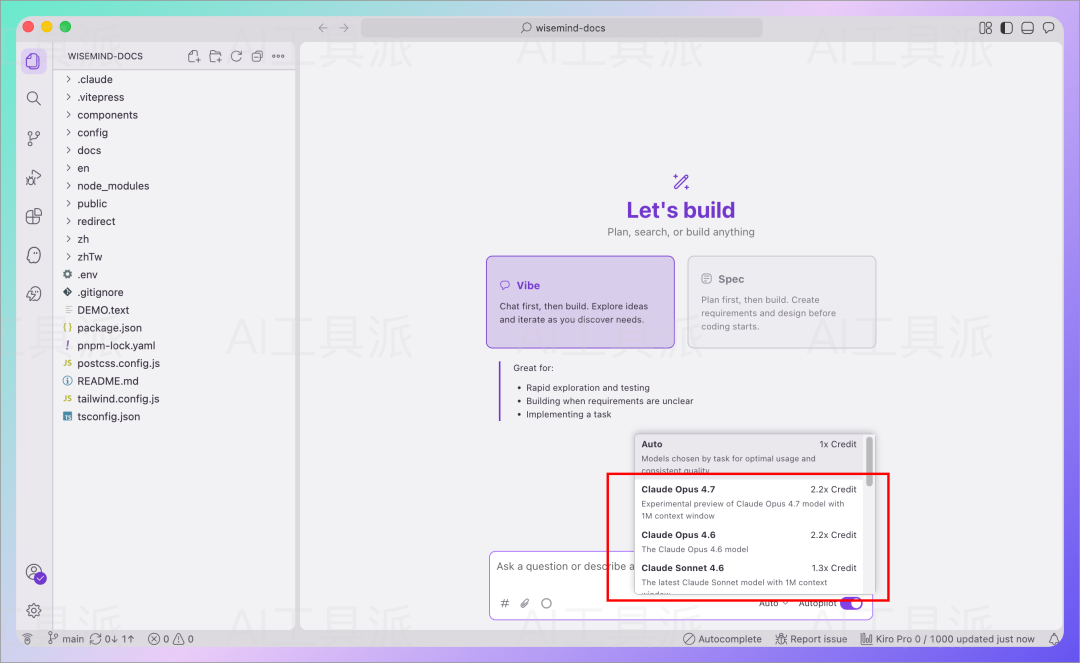
Task: Toggle Autocomplete in the status bar
Action: click(723, 639)
